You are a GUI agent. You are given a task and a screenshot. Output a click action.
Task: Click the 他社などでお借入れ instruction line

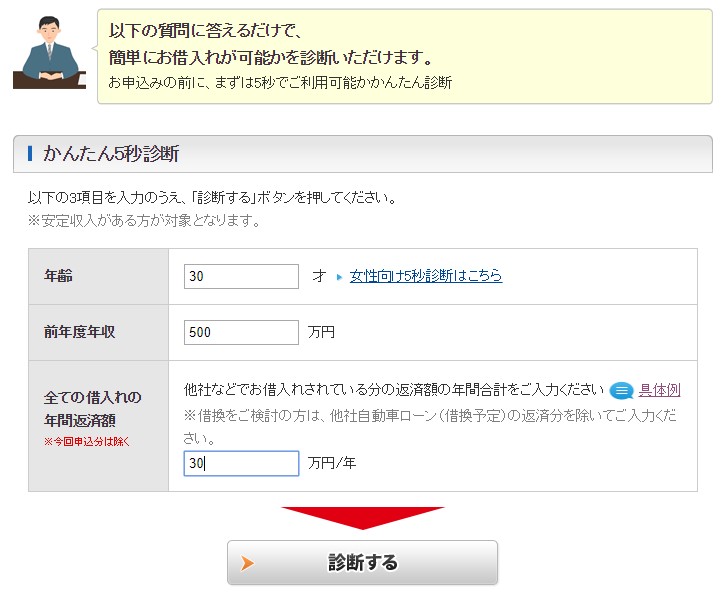[x=394, y=390]
